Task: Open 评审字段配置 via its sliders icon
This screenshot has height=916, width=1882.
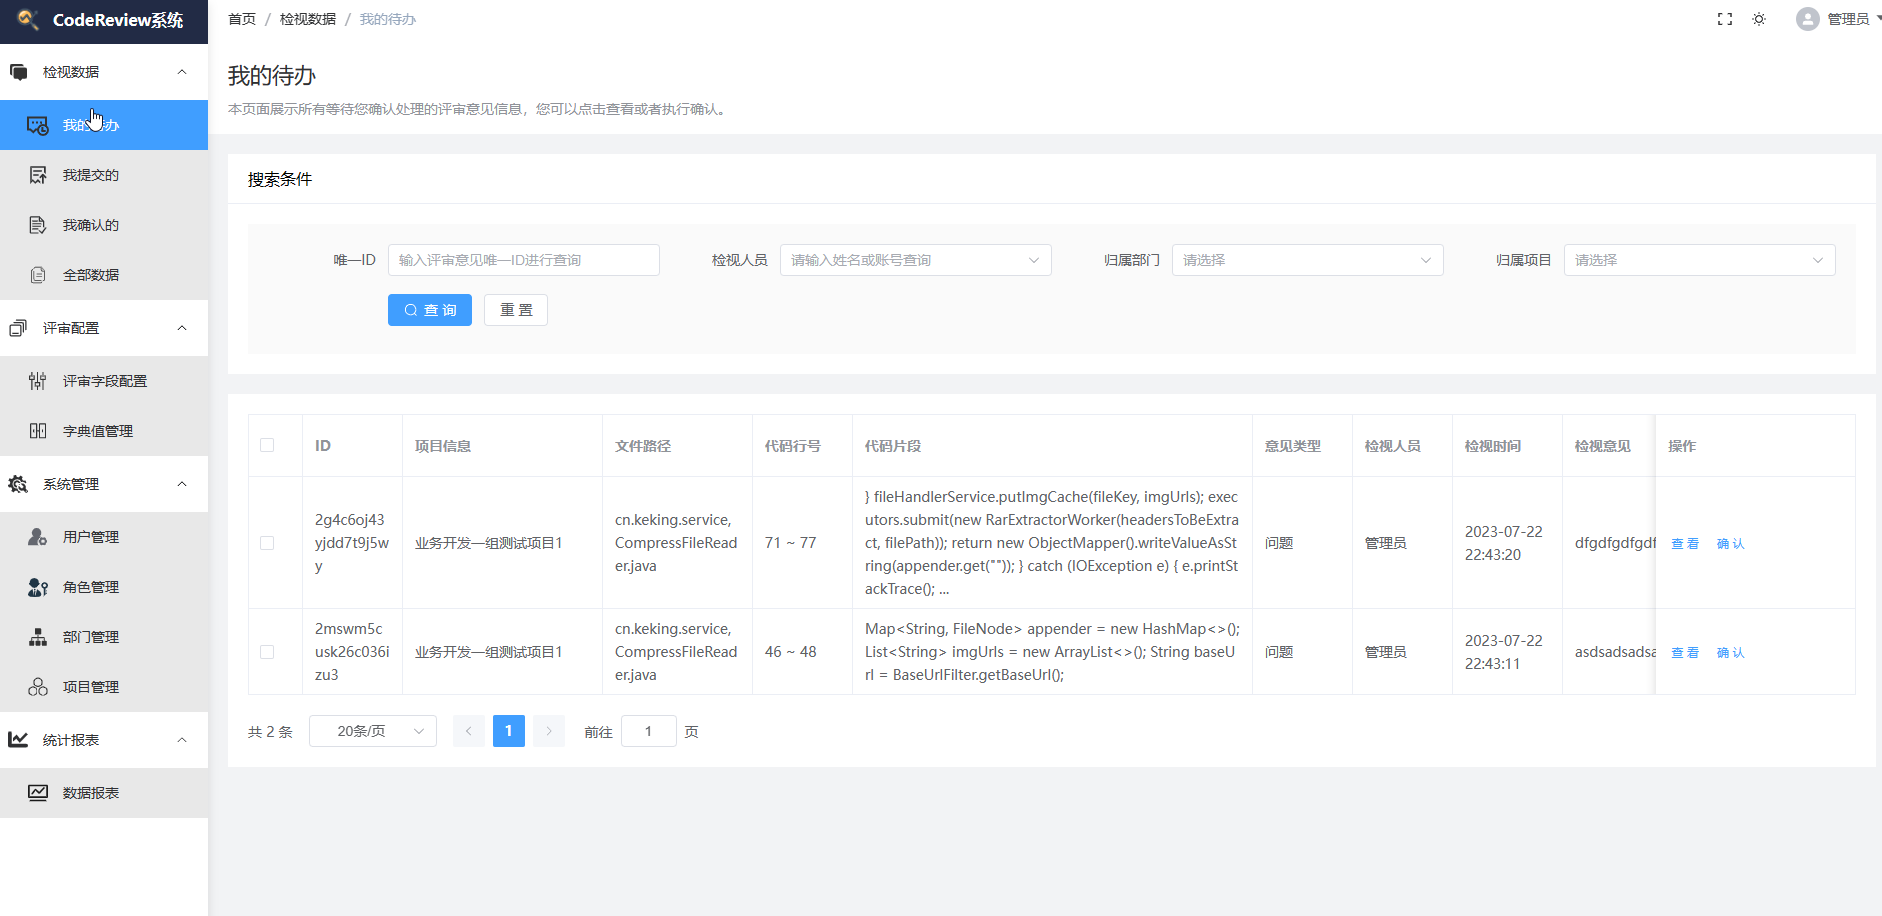Action: (x=38, y=381)
